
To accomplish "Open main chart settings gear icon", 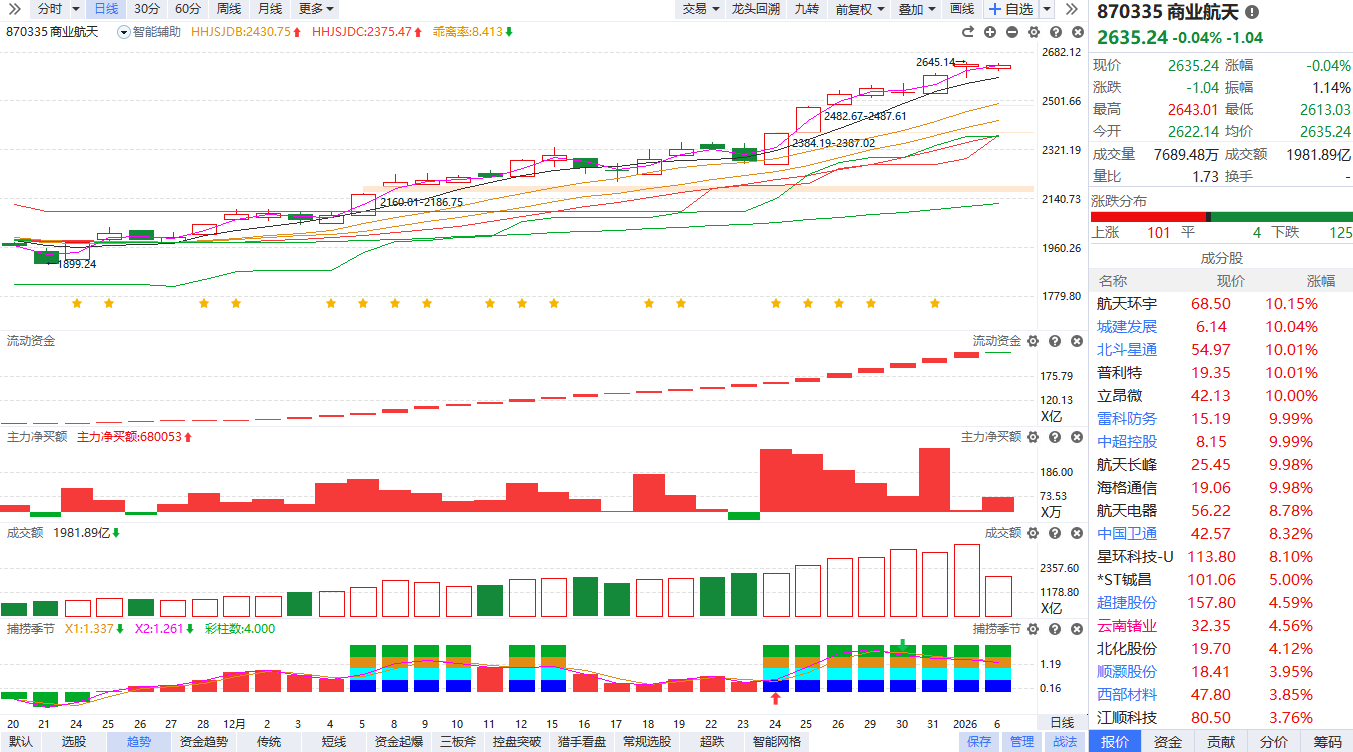I will click(1032, 32).
